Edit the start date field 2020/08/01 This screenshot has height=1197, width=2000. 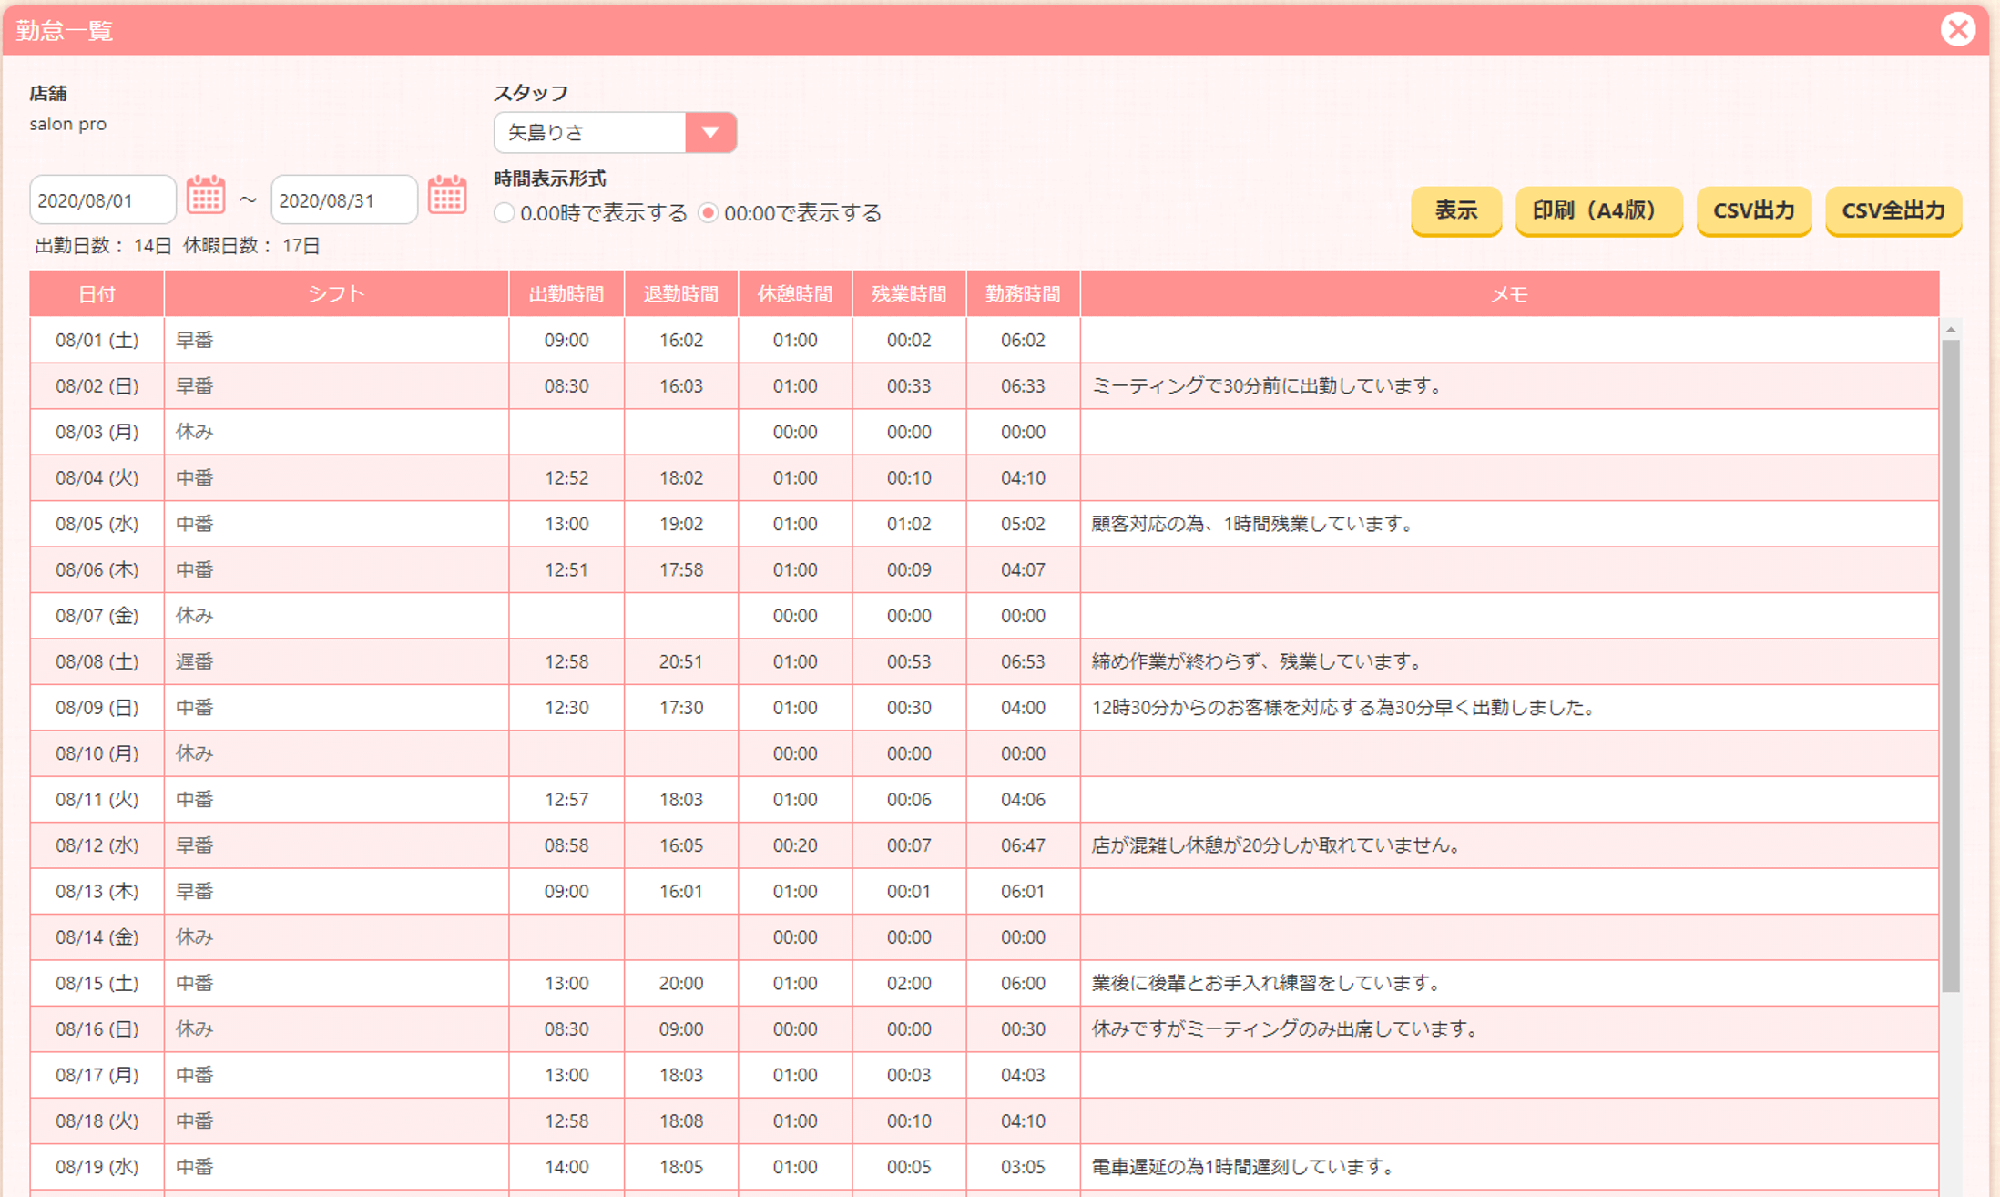click(x=103, y=200)
